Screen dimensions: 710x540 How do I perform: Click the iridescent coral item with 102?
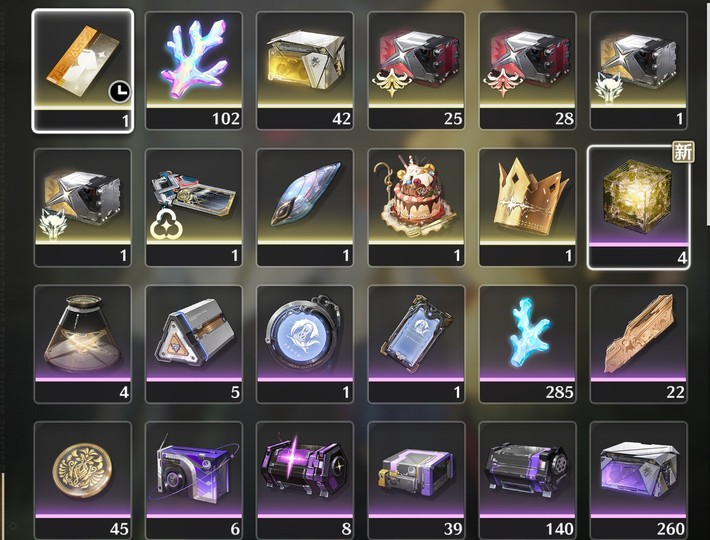[x=194, y=71]
